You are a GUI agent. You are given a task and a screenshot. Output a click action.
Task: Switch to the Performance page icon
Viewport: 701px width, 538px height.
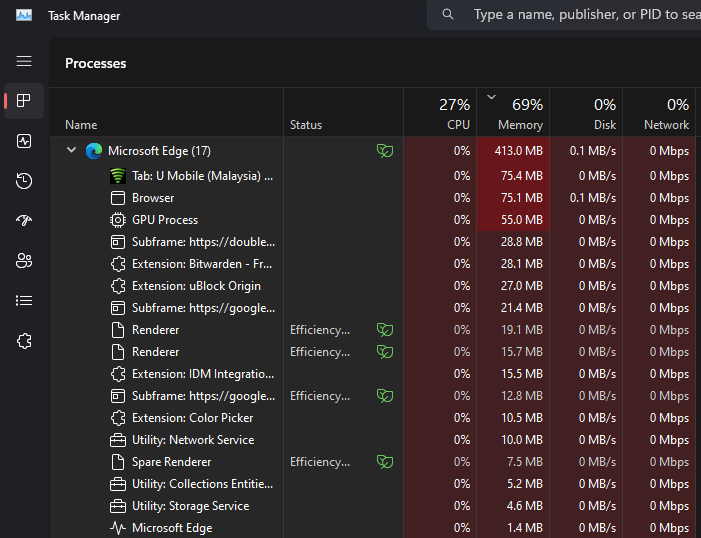(x=24, y=141)
